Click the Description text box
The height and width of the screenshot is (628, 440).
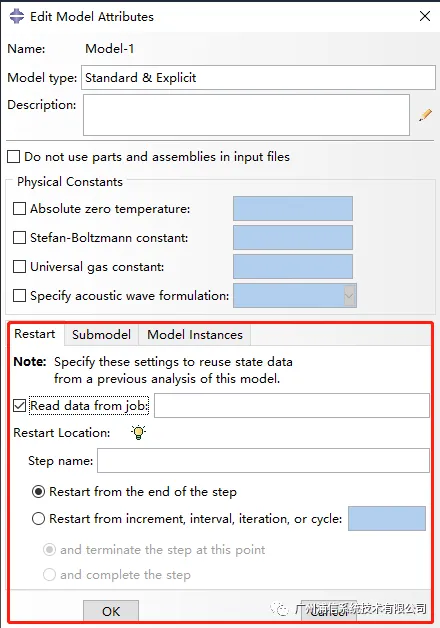pos(246,115)
